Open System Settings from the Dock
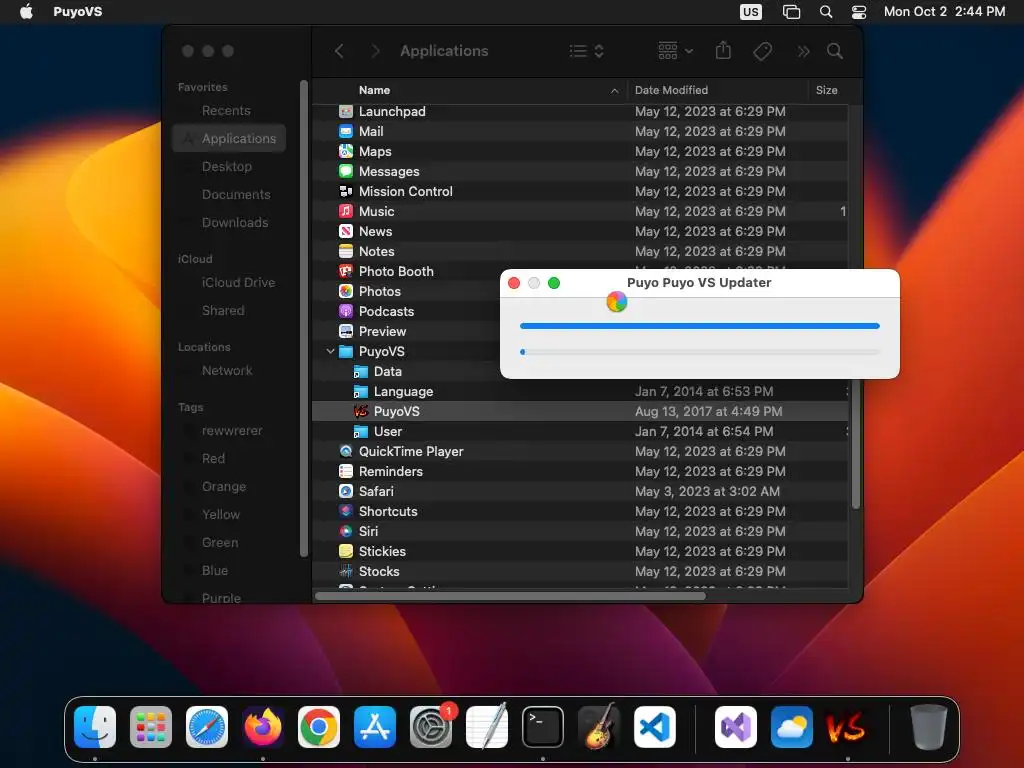This screenshot has height=768, width=1024. click(431, 727)
